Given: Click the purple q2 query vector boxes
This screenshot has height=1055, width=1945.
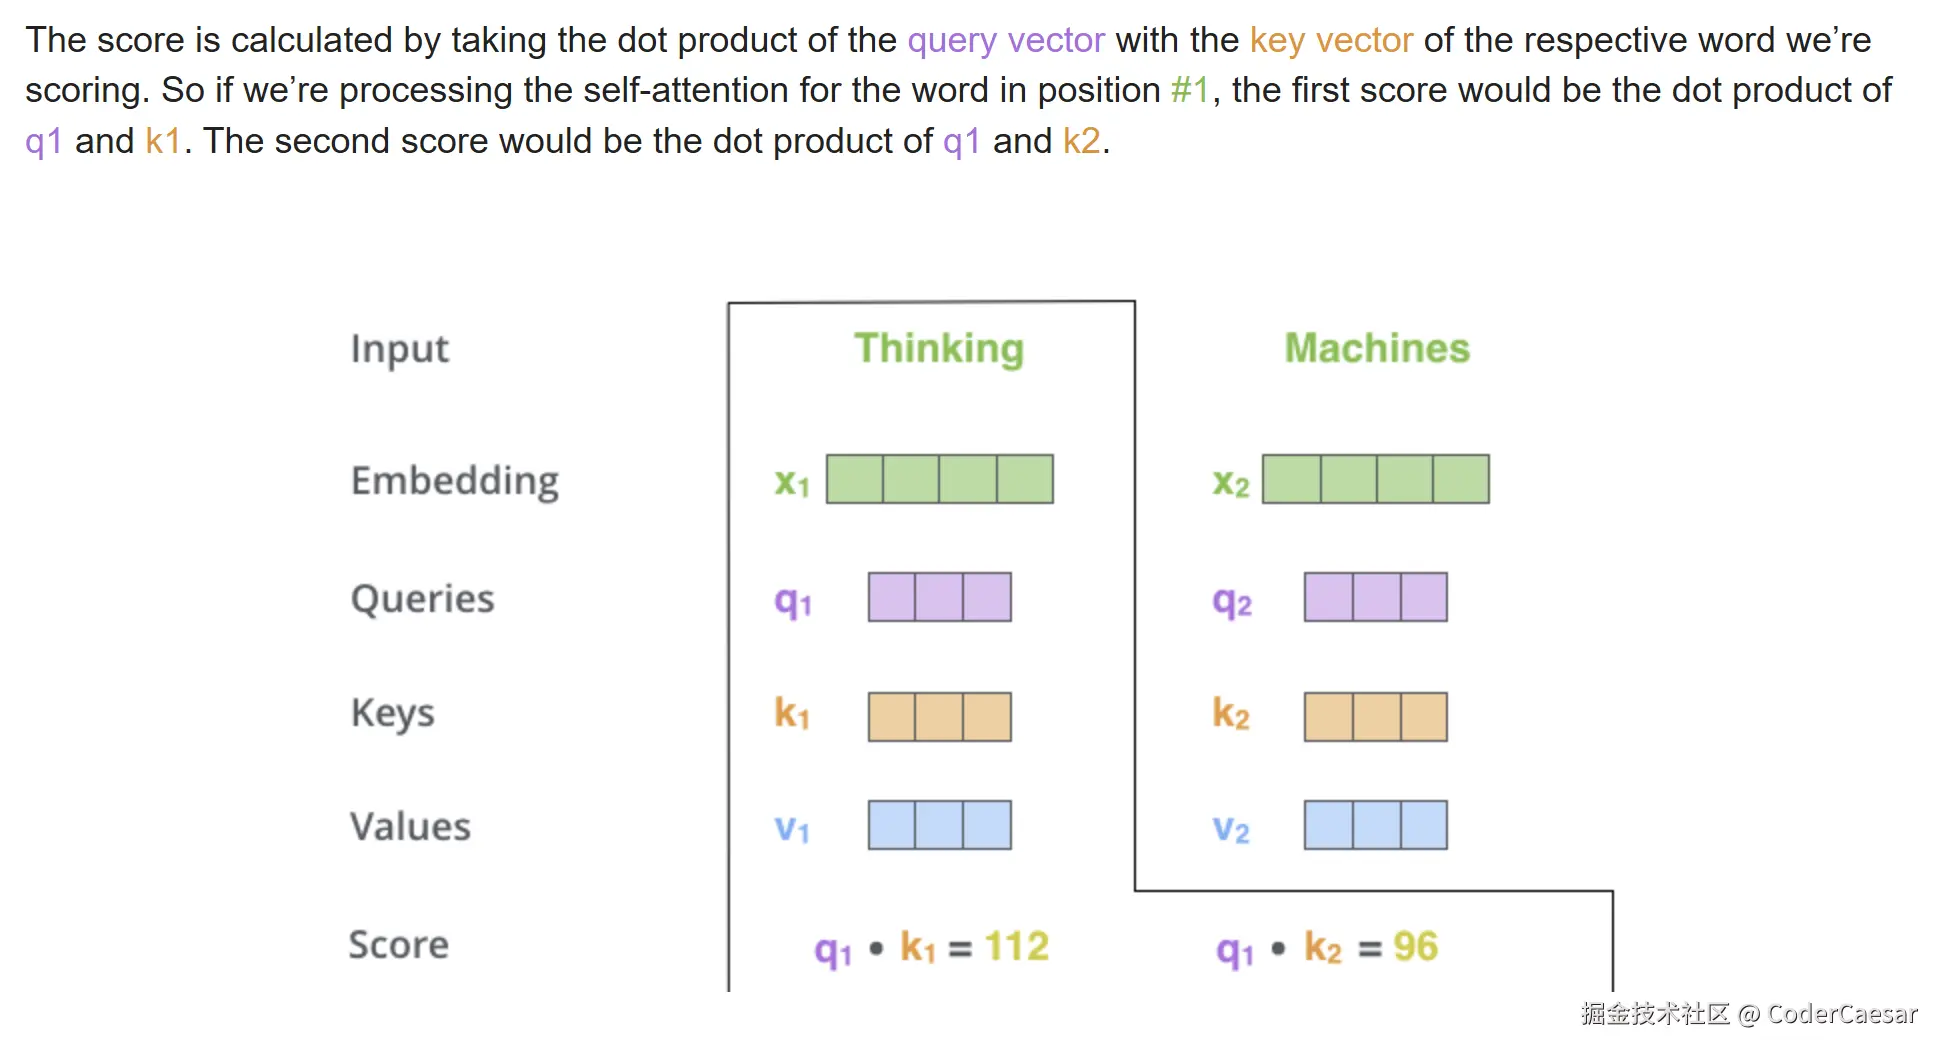Looking at the screenshot, I should (1375, 597).
